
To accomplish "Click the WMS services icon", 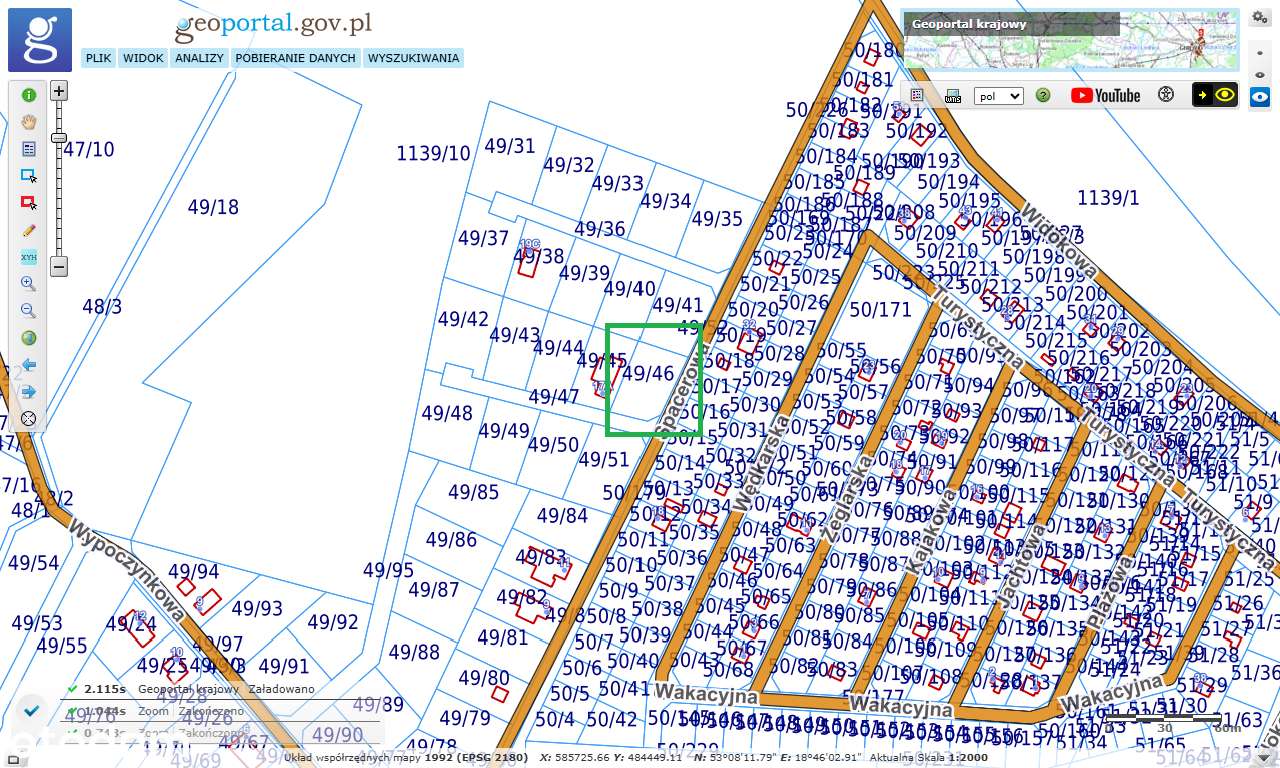I will tap(953, 96).
